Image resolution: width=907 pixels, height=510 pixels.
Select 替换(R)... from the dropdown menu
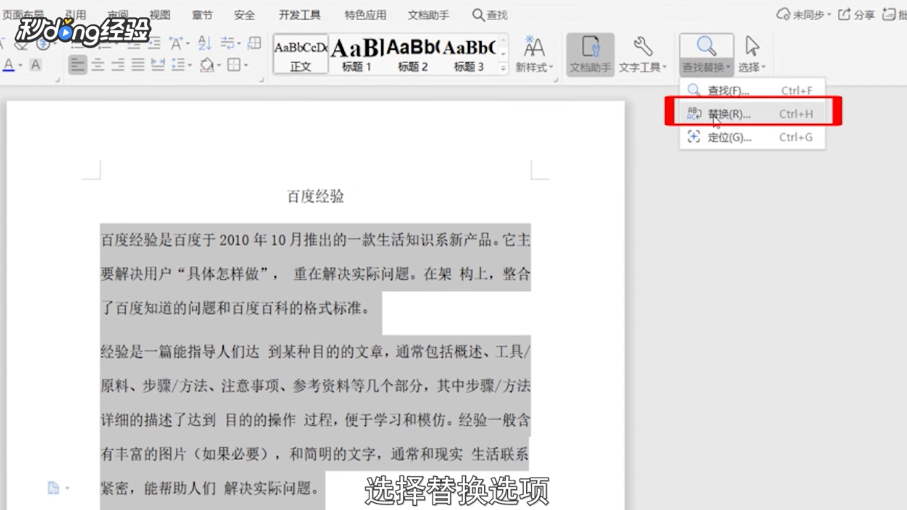click(752, 114)
